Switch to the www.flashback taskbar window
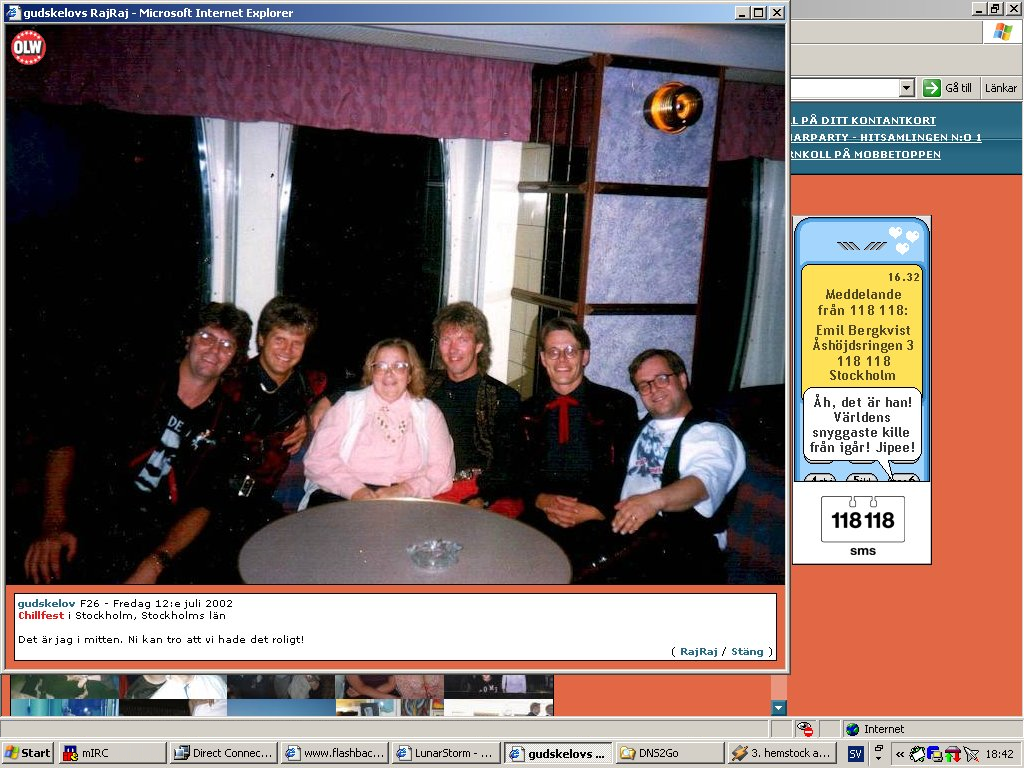This screenshot has height=768, width=1024. 336,753
